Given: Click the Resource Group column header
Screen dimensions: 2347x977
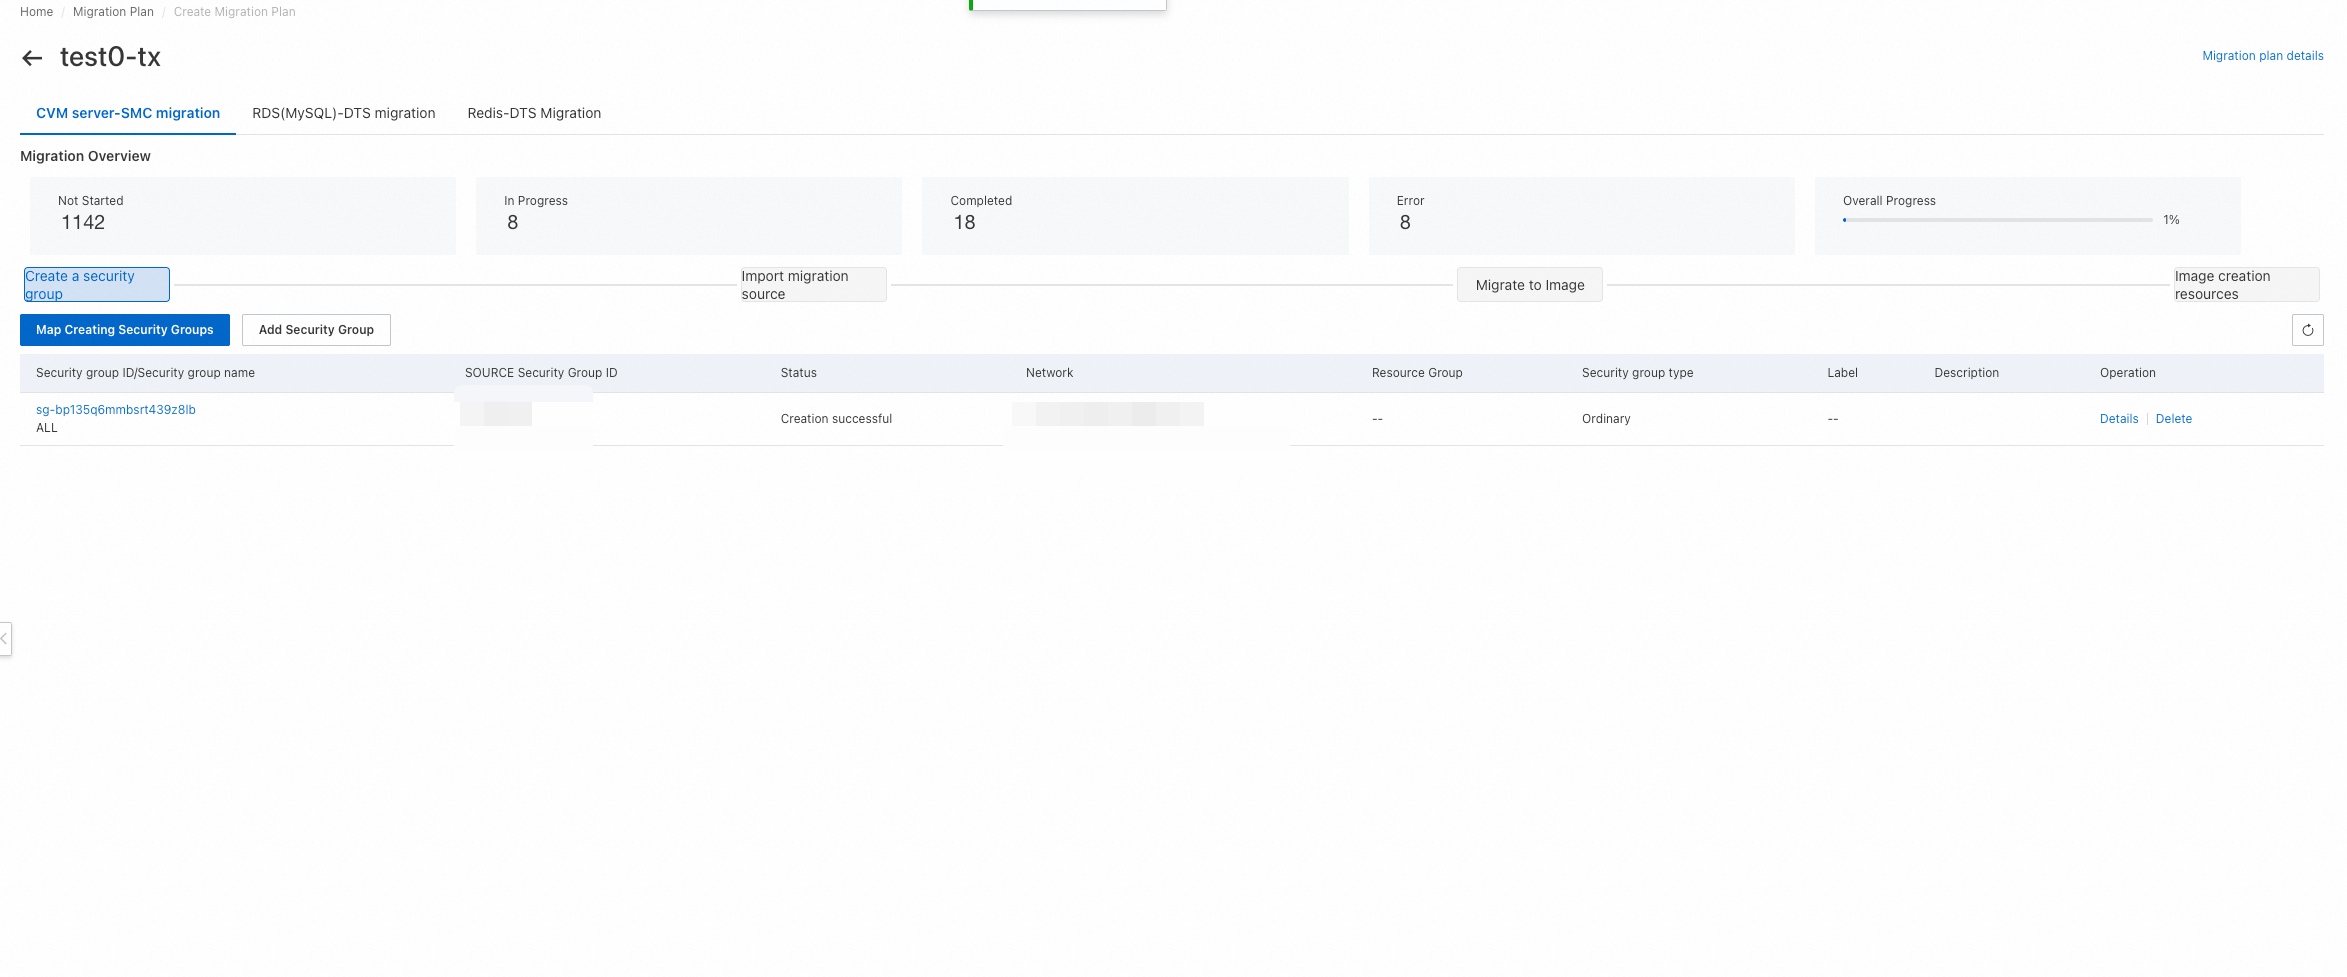Looking at the screenshot, I should [1417, 373].
